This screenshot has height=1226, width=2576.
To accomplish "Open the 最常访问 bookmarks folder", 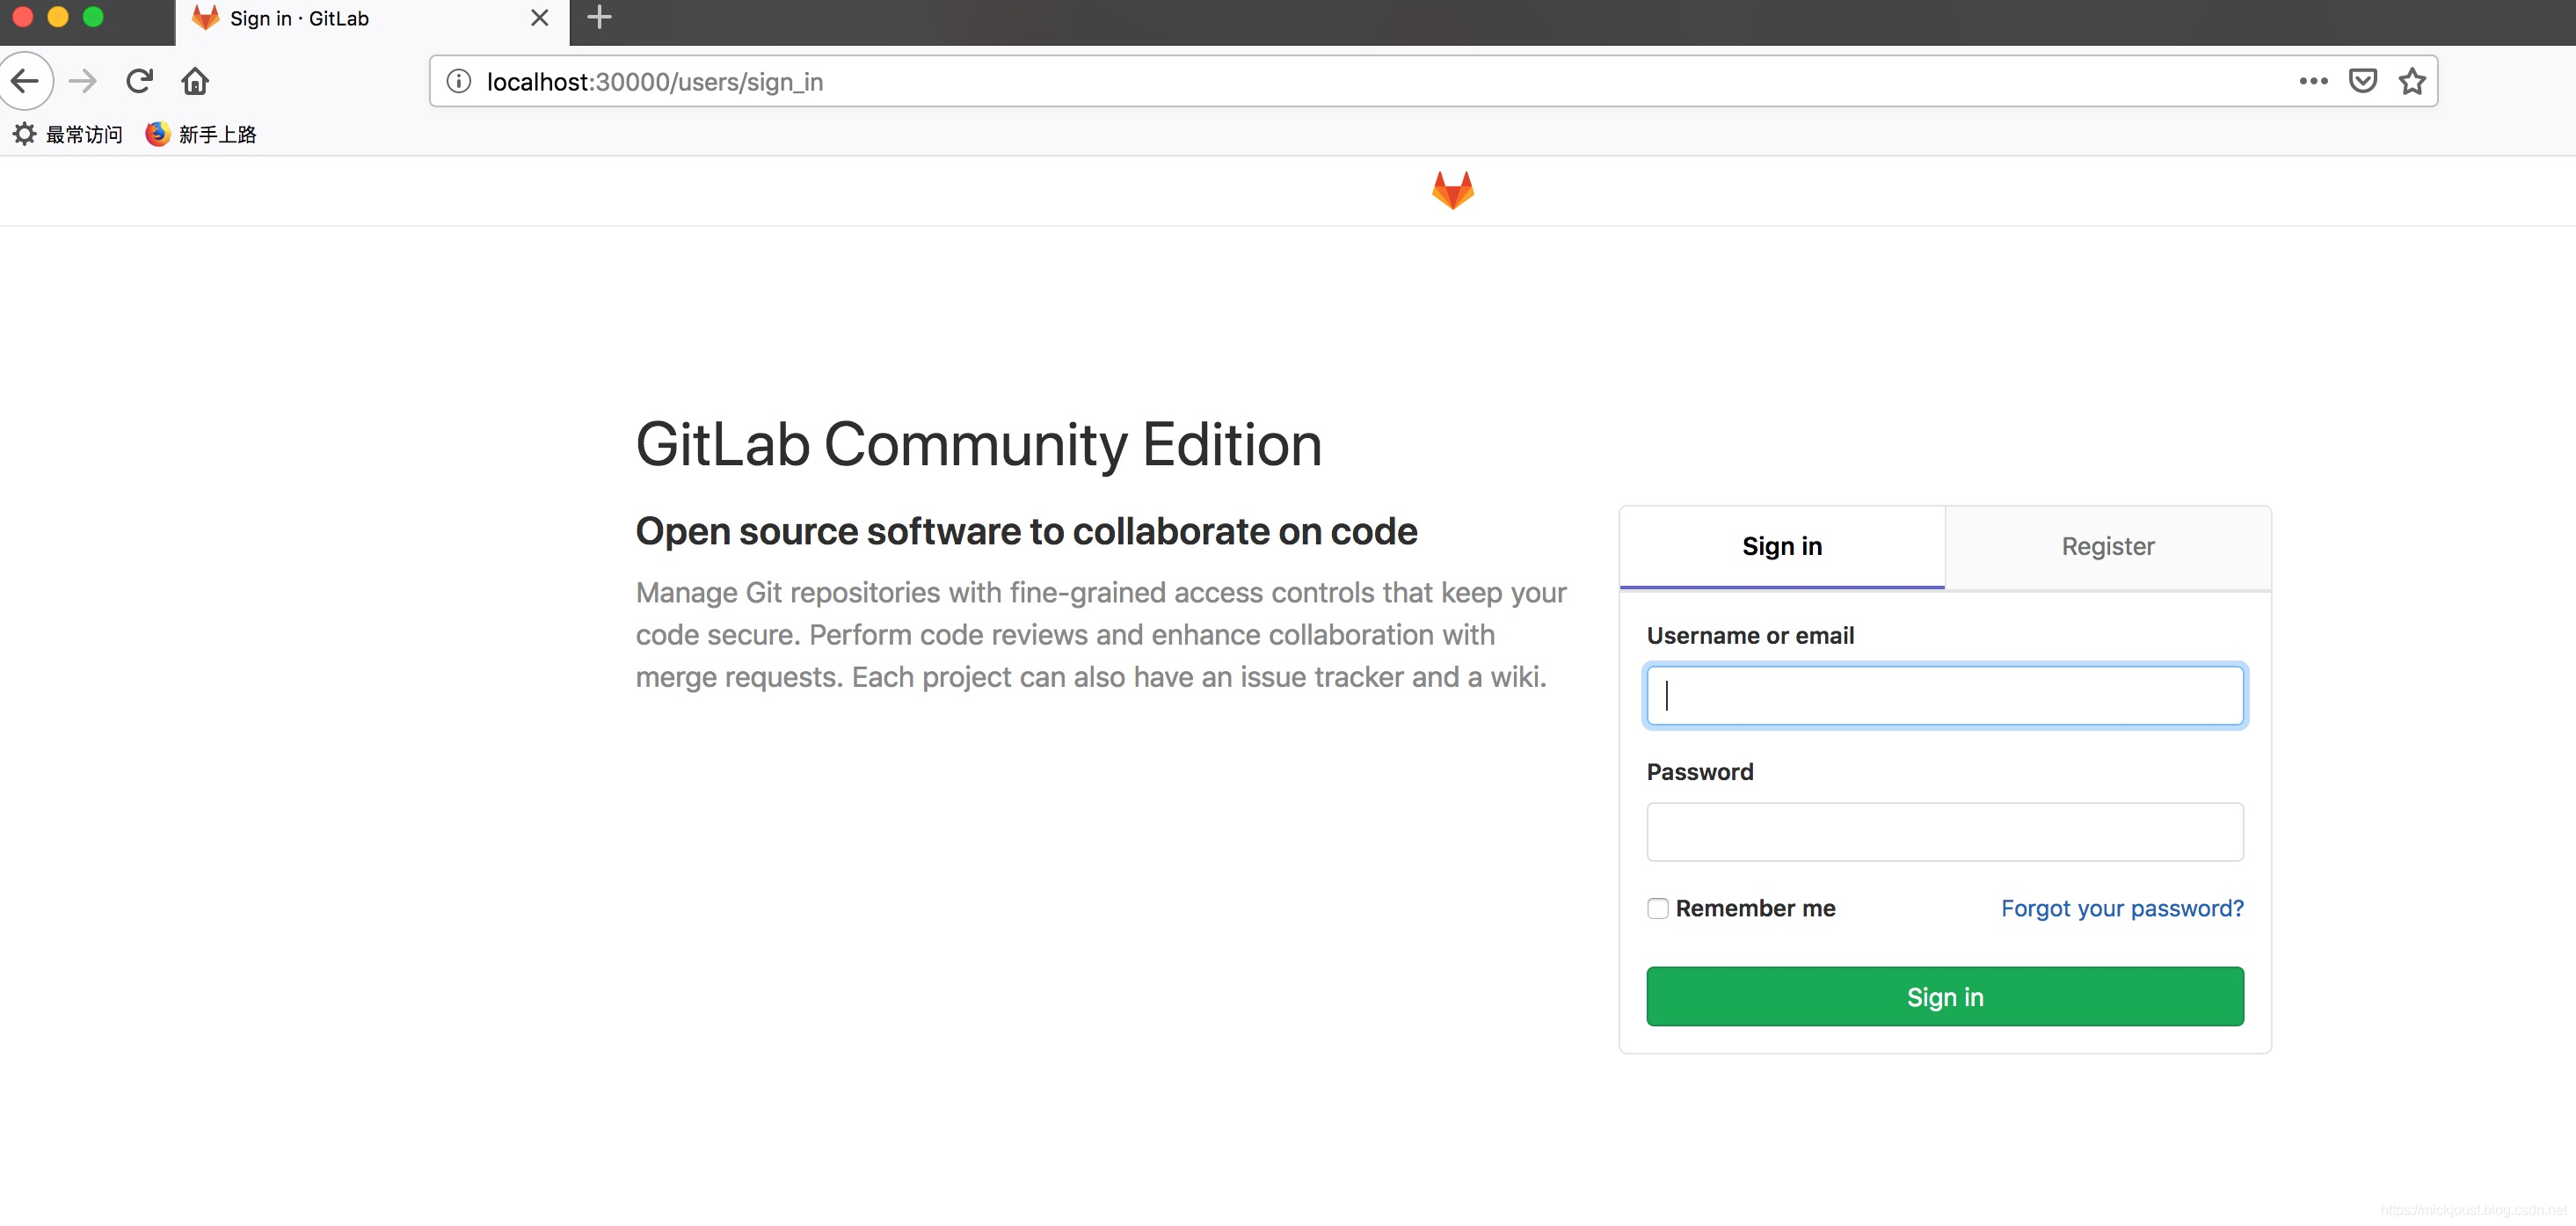I will [67, 134].
